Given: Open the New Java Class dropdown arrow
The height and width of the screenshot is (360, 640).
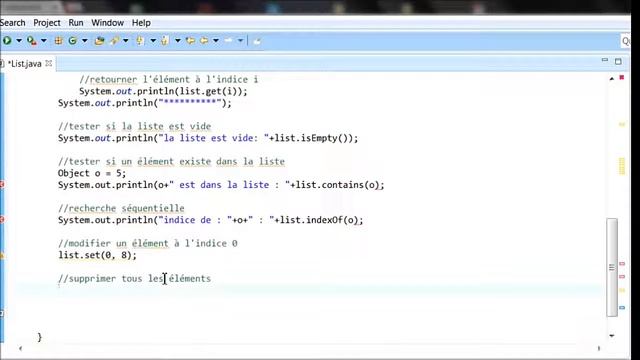Looking at the screenshot, I should (x=84, y=41).
